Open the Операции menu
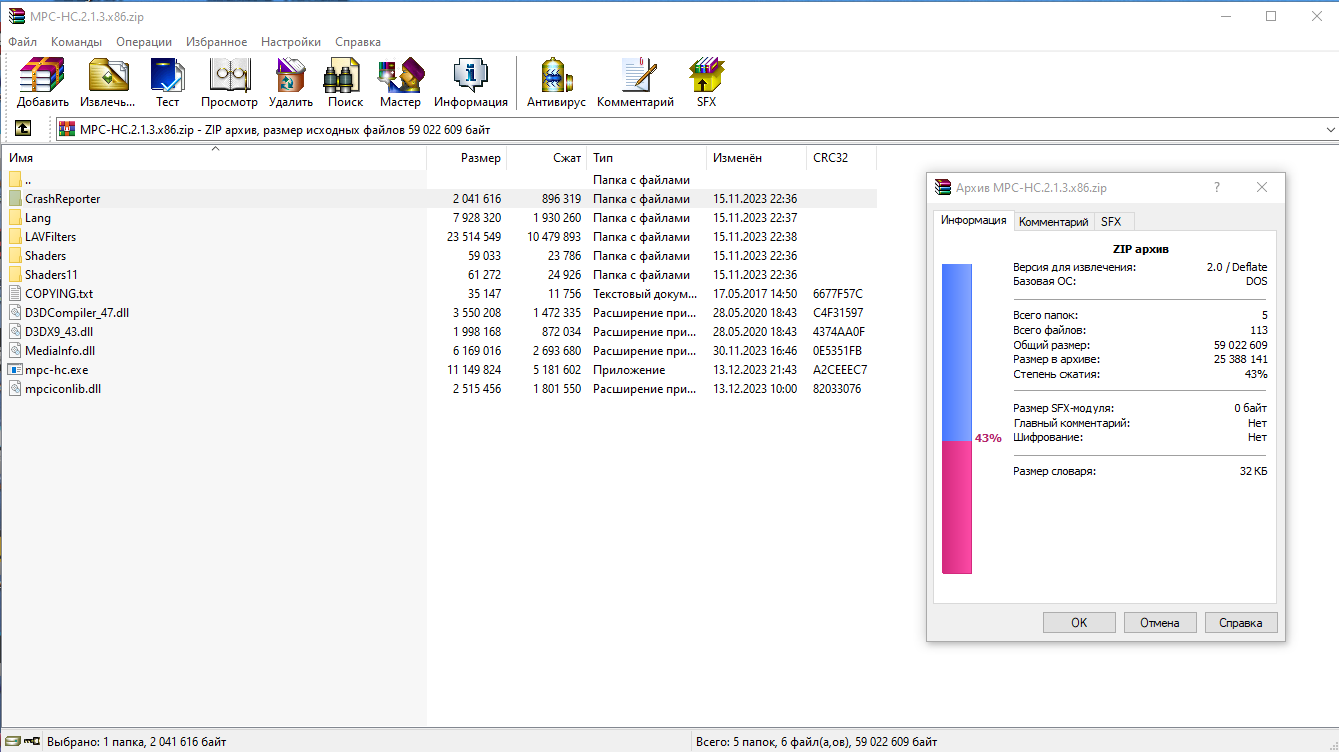The height and width of the screenshot is (752, 1339). click(x=144, y=42)
